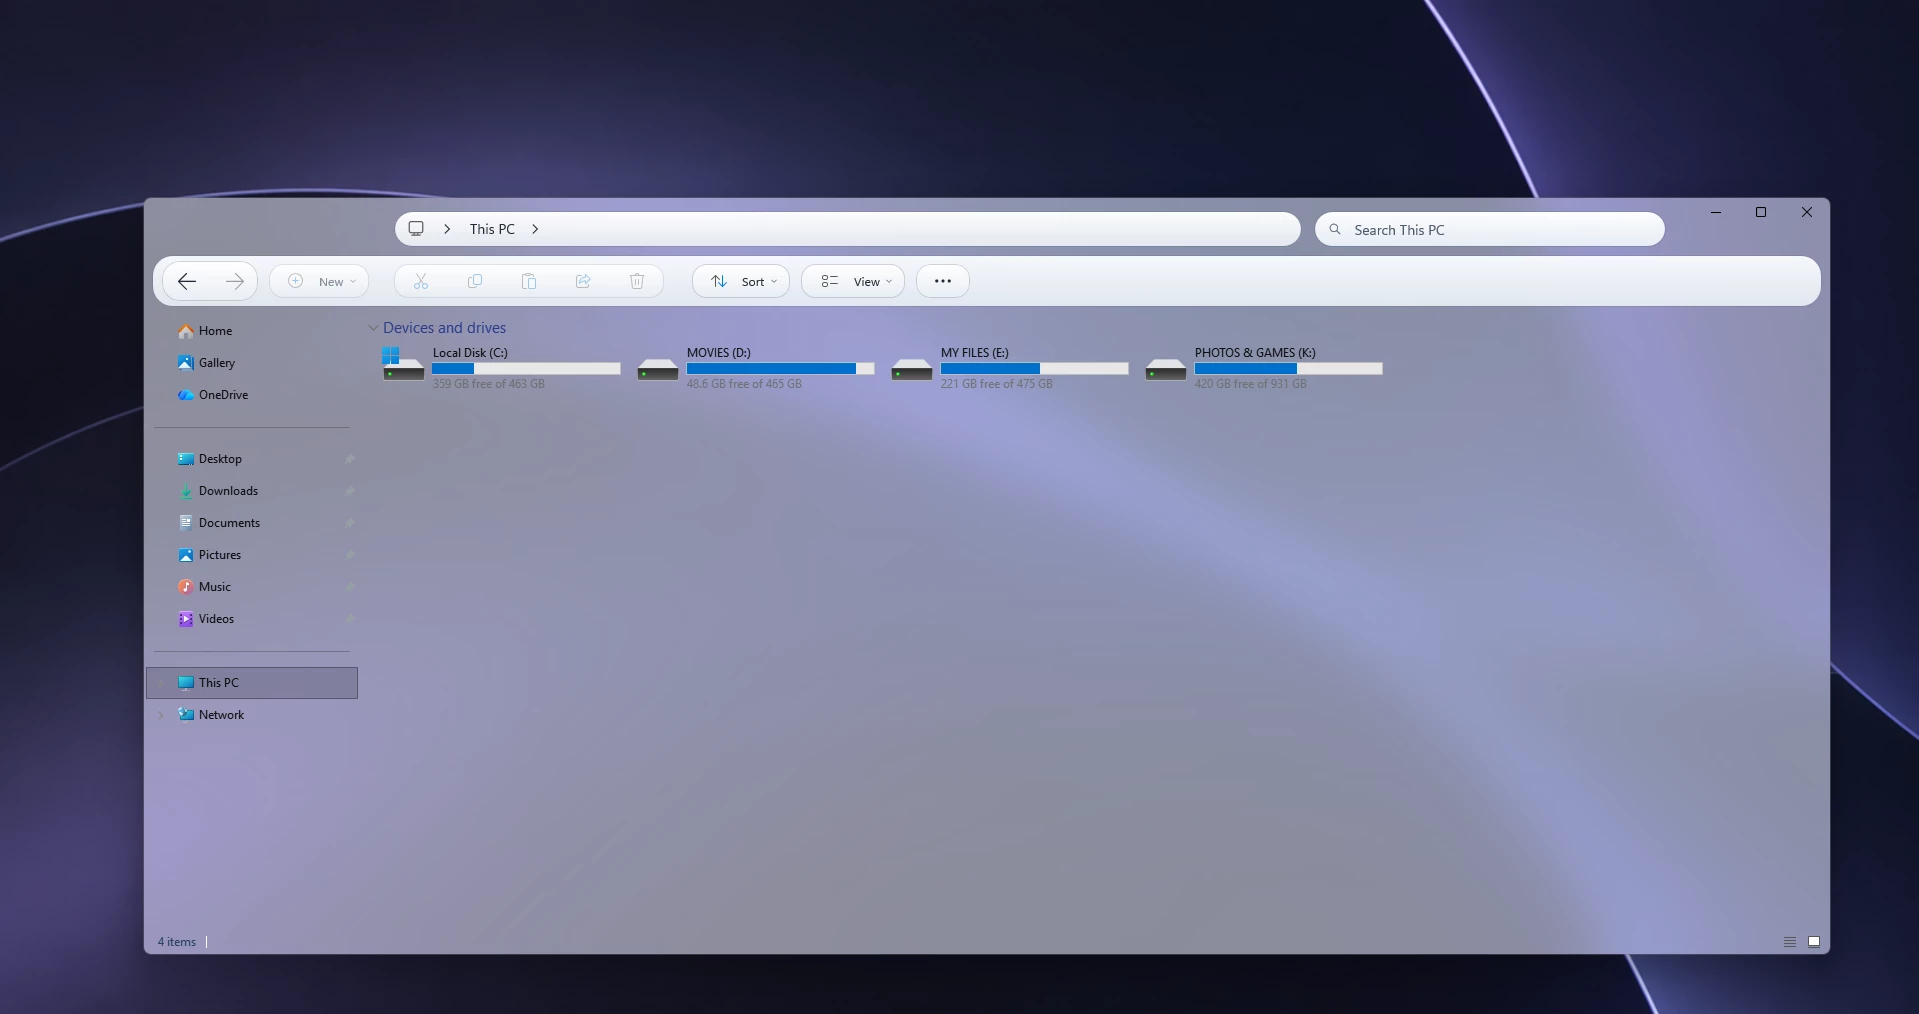Click the MY FILES (E:) usage bar
This screenshot has height=1014, width=1919.
click(1034, 369)
